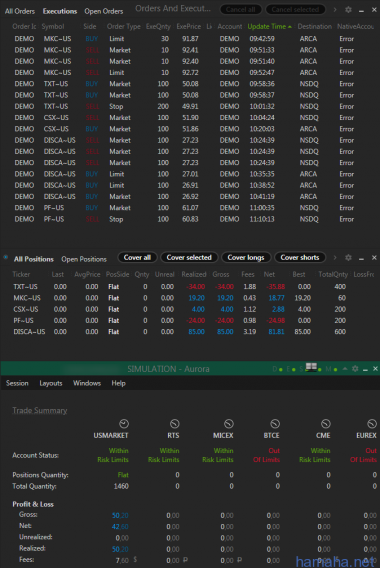Select the PF~US Stop execution at 11:10:13
The width and height of the screenshot is (380, 568).
(190, 219)
